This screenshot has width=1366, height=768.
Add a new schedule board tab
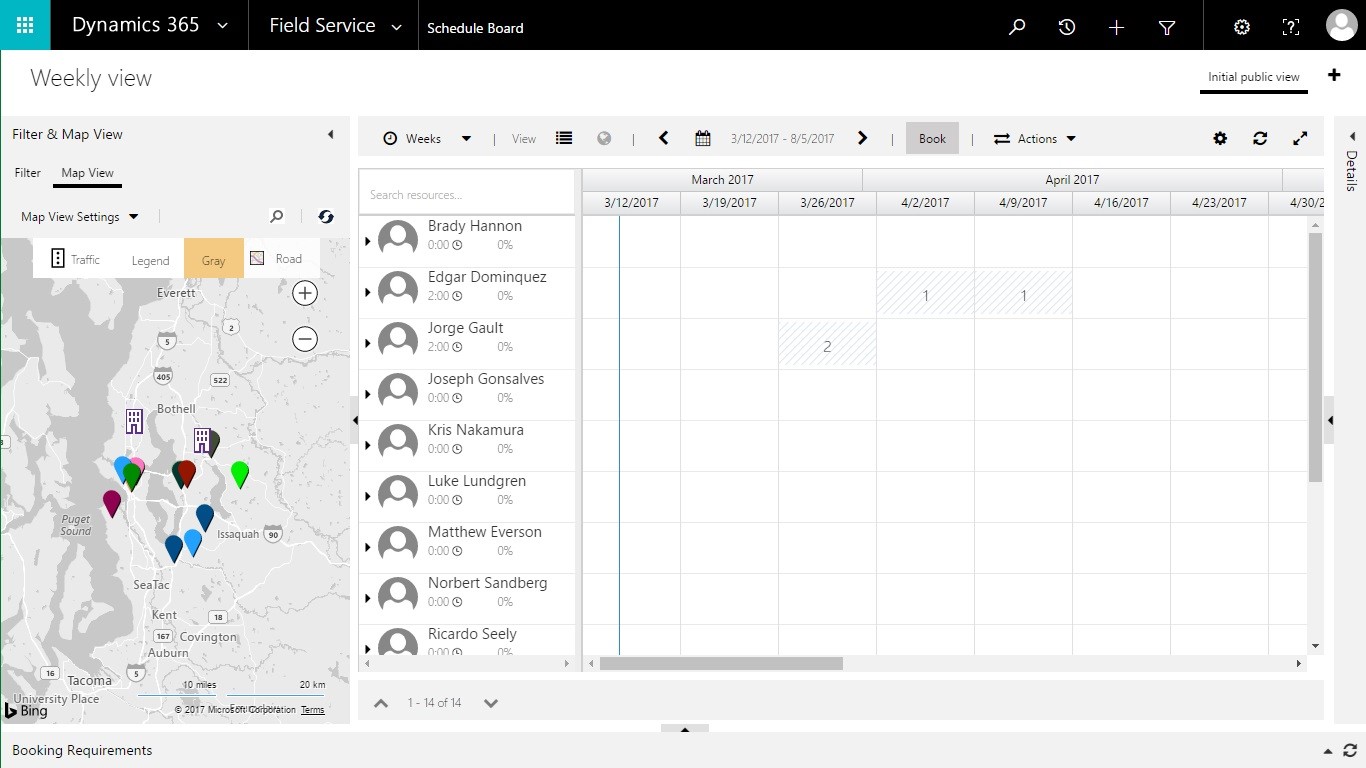[x=1334, y=76]
